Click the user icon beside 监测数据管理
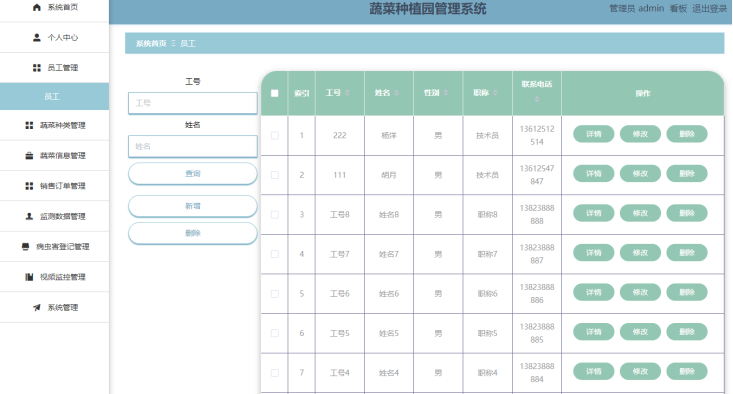The height and width of the screenshot is (394, 733). pyautogui.click(x=29, y=216)
